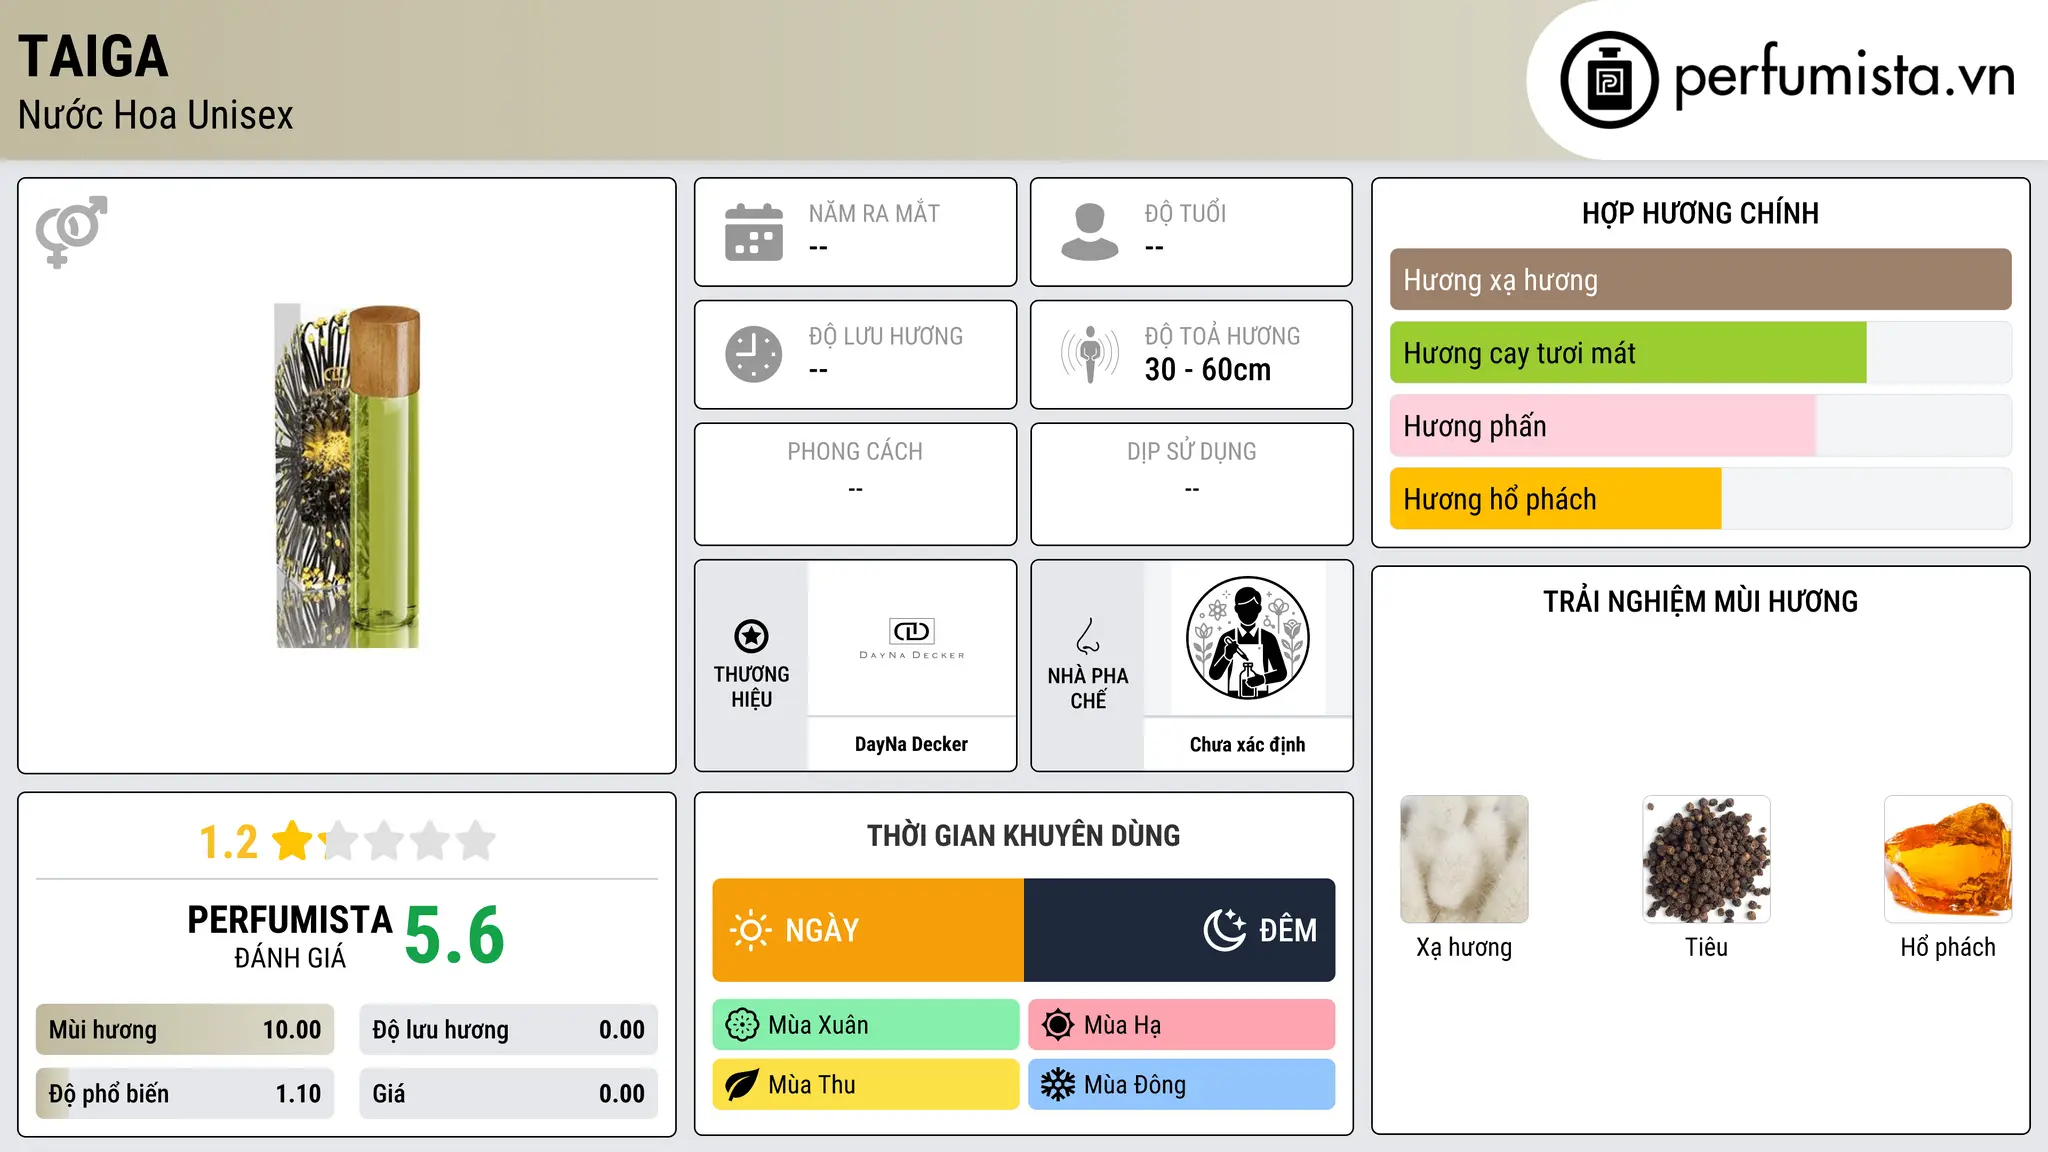This screenshot has width=2048, height=1152.
Task: Click the filled gold rating star
Action: tap(293, 841)
